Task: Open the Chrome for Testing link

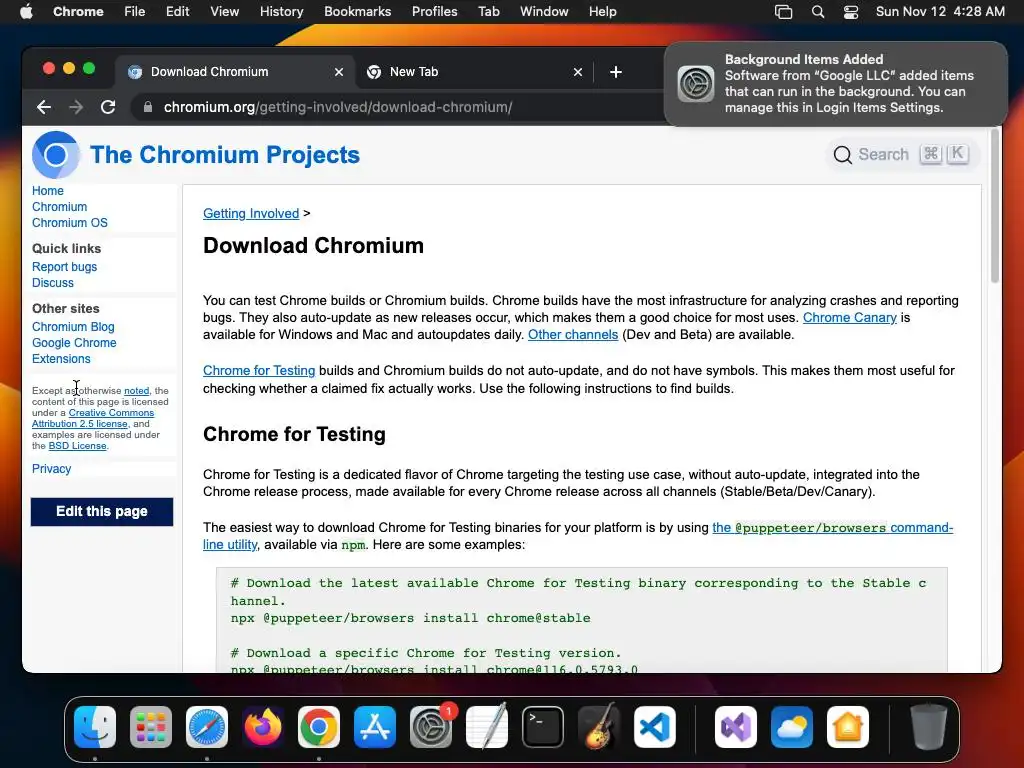Action: (x=259, y=370)
